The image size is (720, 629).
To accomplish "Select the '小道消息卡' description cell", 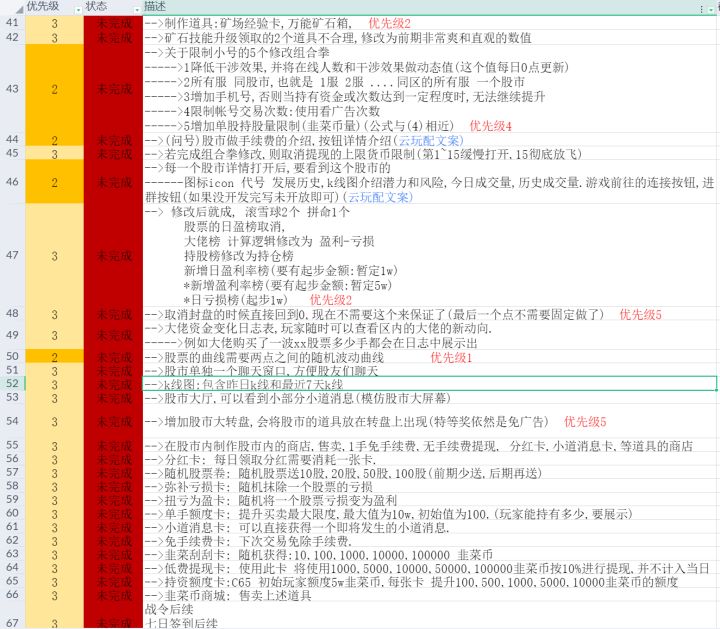I will (x=431, y=527).
